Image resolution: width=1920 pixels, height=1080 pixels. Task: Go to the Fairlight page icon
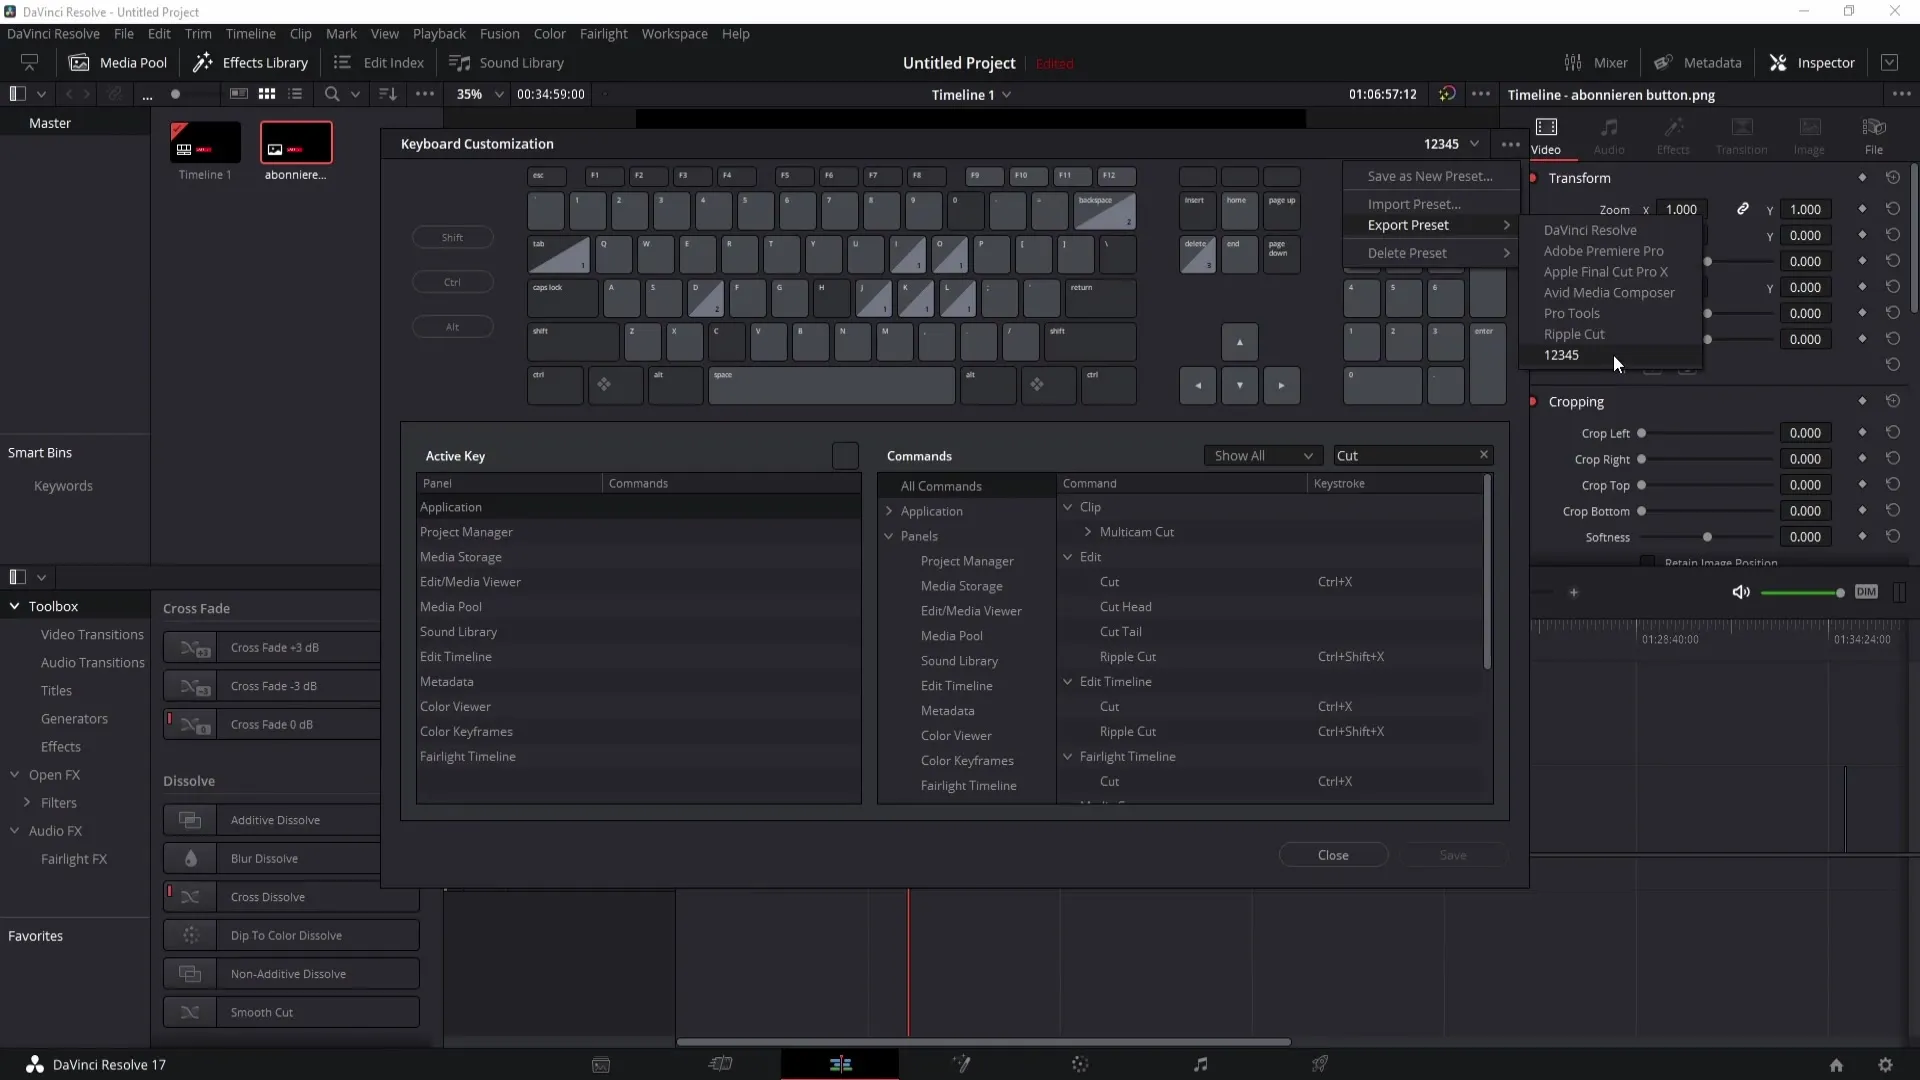tap(1201, 1065)
